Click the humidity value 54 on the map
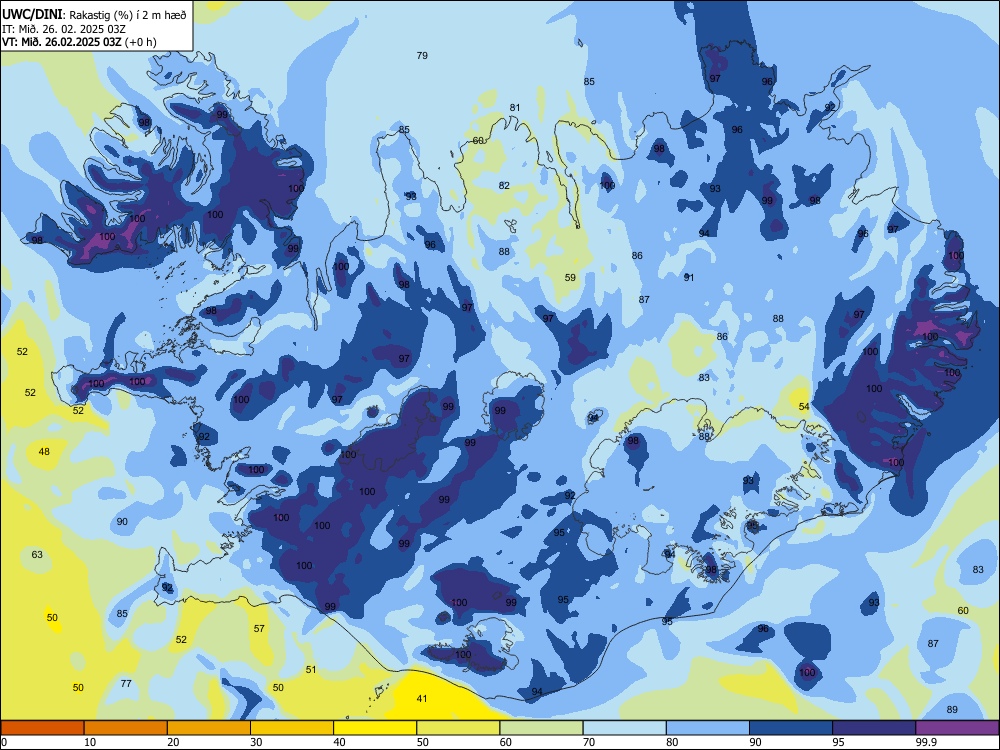Image resolution: width=1000 pixels, height=750 pixels. pos(804,406)
